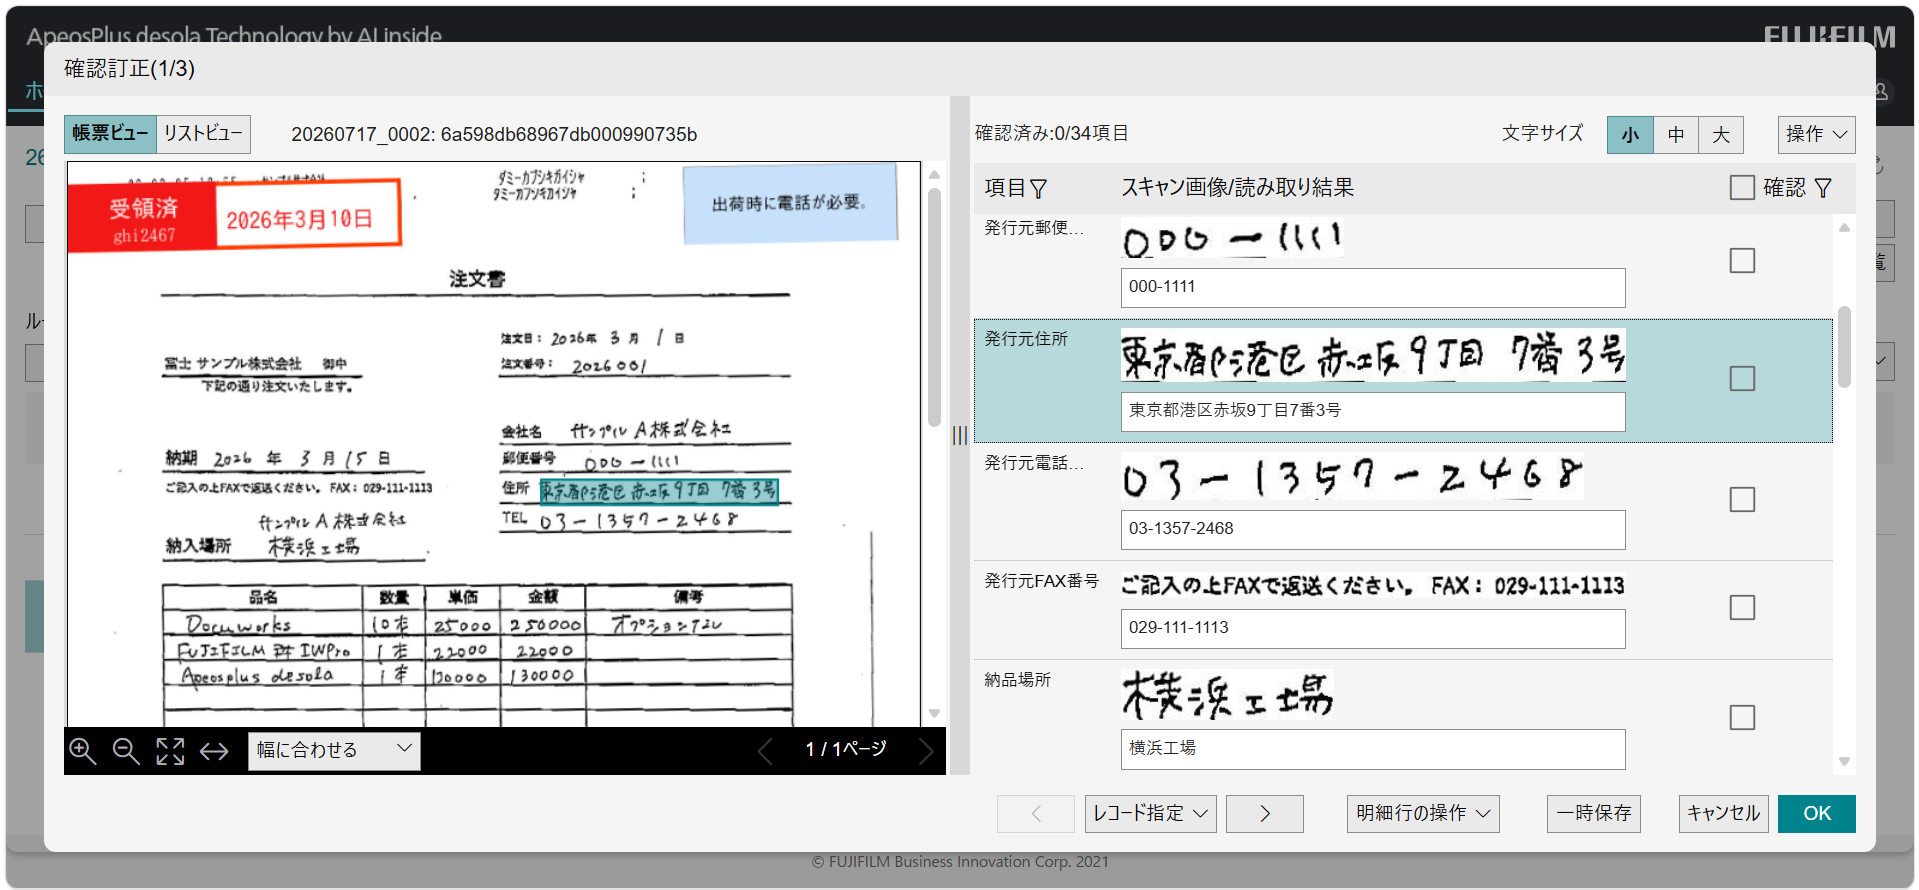This screenshot has height=890, width=1919.
Task: Click the 納品場所 row label
Action: tap(1018, 680)
